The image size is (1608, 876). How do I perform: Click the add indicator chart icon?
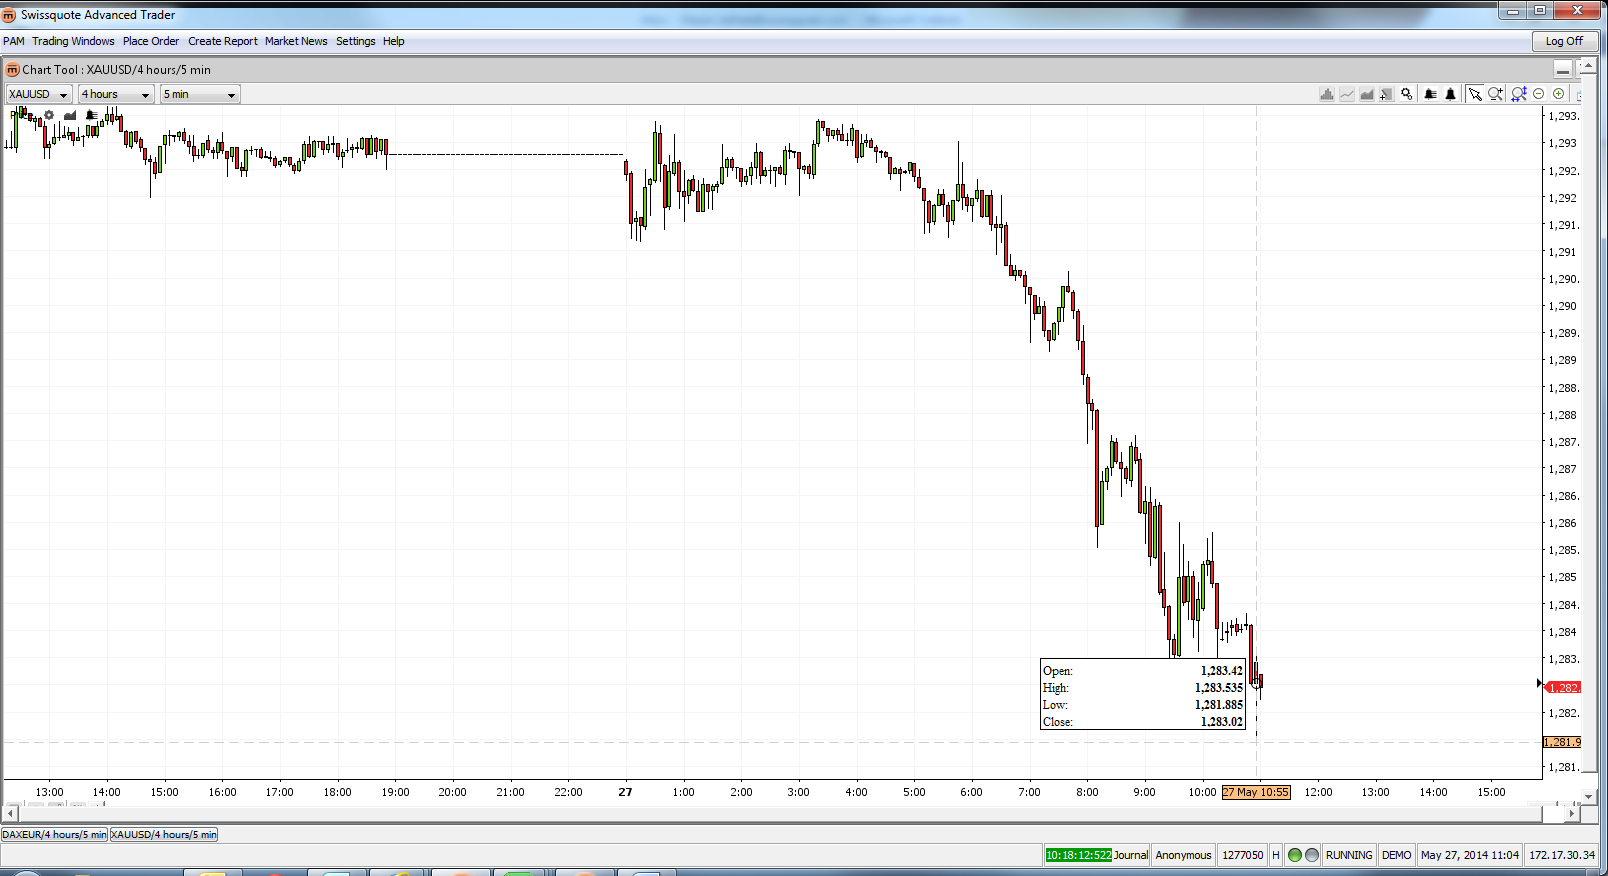click(x=1386, y=94)
